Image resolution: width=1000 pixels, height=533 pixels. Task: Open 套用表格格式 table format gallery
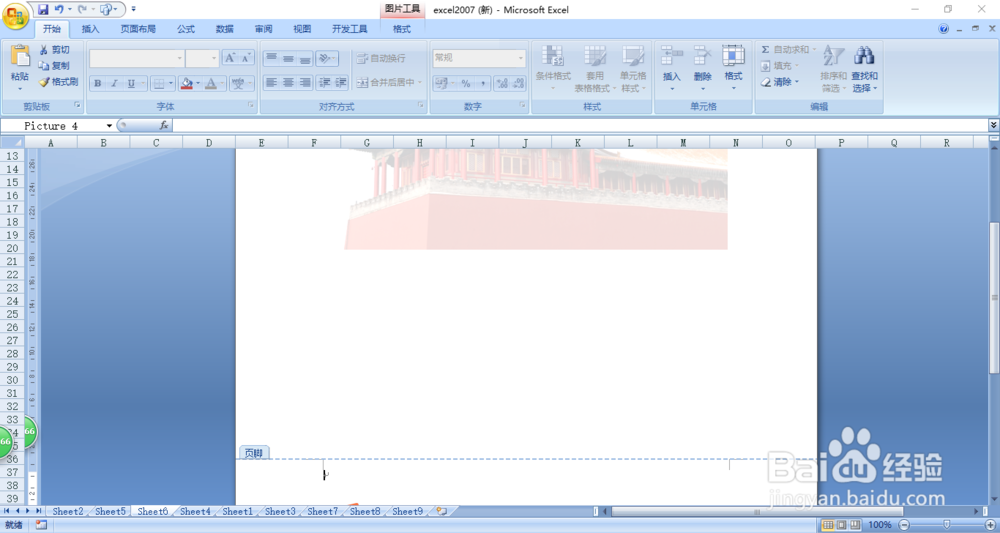click(595, 69)
